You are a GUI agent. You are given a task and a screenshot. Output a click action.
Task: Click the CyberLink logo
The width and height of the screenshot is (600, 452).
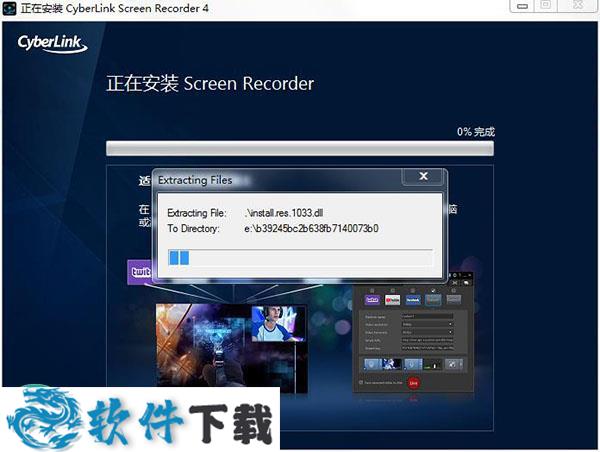[52, 43]
